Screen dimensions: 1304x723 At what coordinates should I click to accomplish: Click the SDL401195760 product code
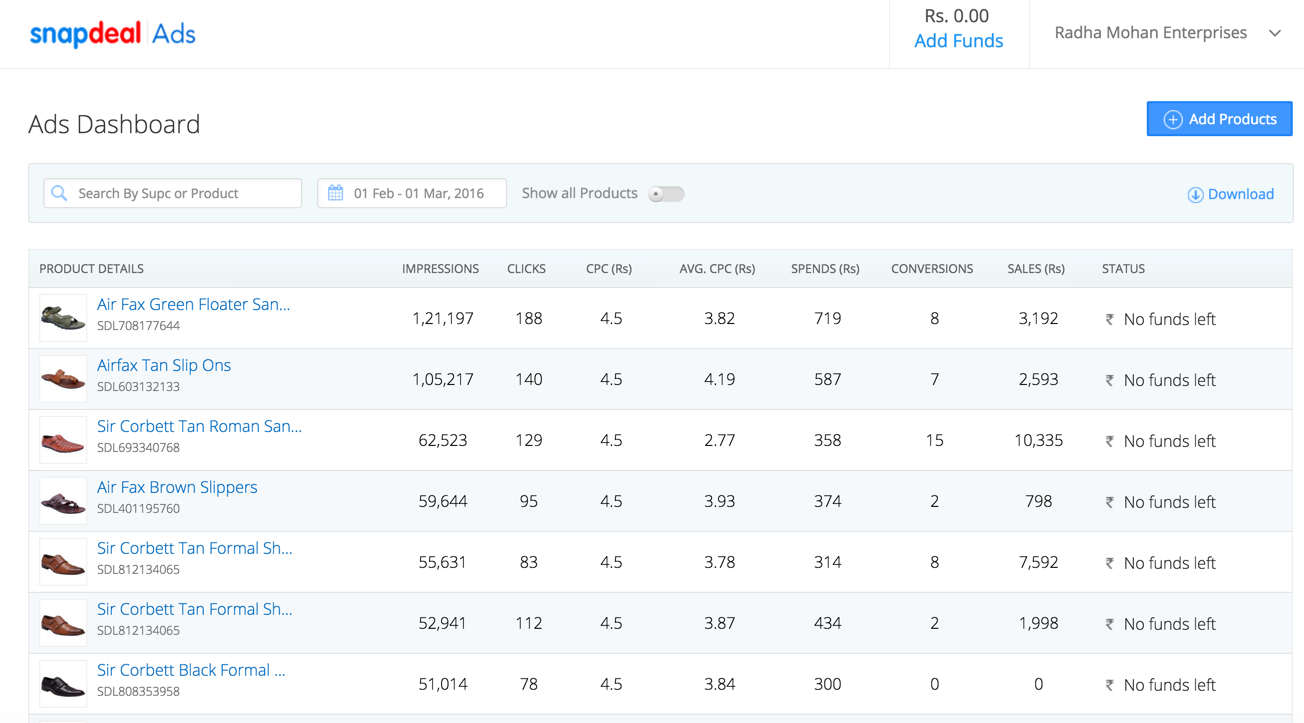tap(138, 509)
